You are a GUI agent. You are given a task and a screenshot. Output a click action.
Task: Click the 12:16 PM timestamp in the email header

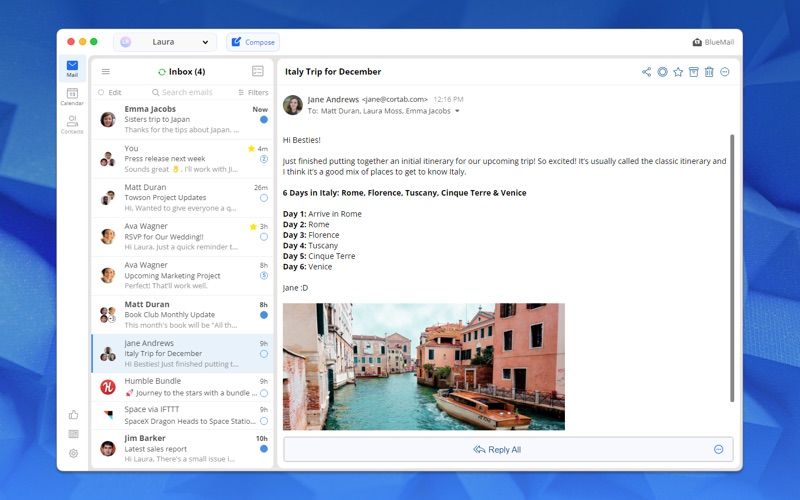click(448, 99)
